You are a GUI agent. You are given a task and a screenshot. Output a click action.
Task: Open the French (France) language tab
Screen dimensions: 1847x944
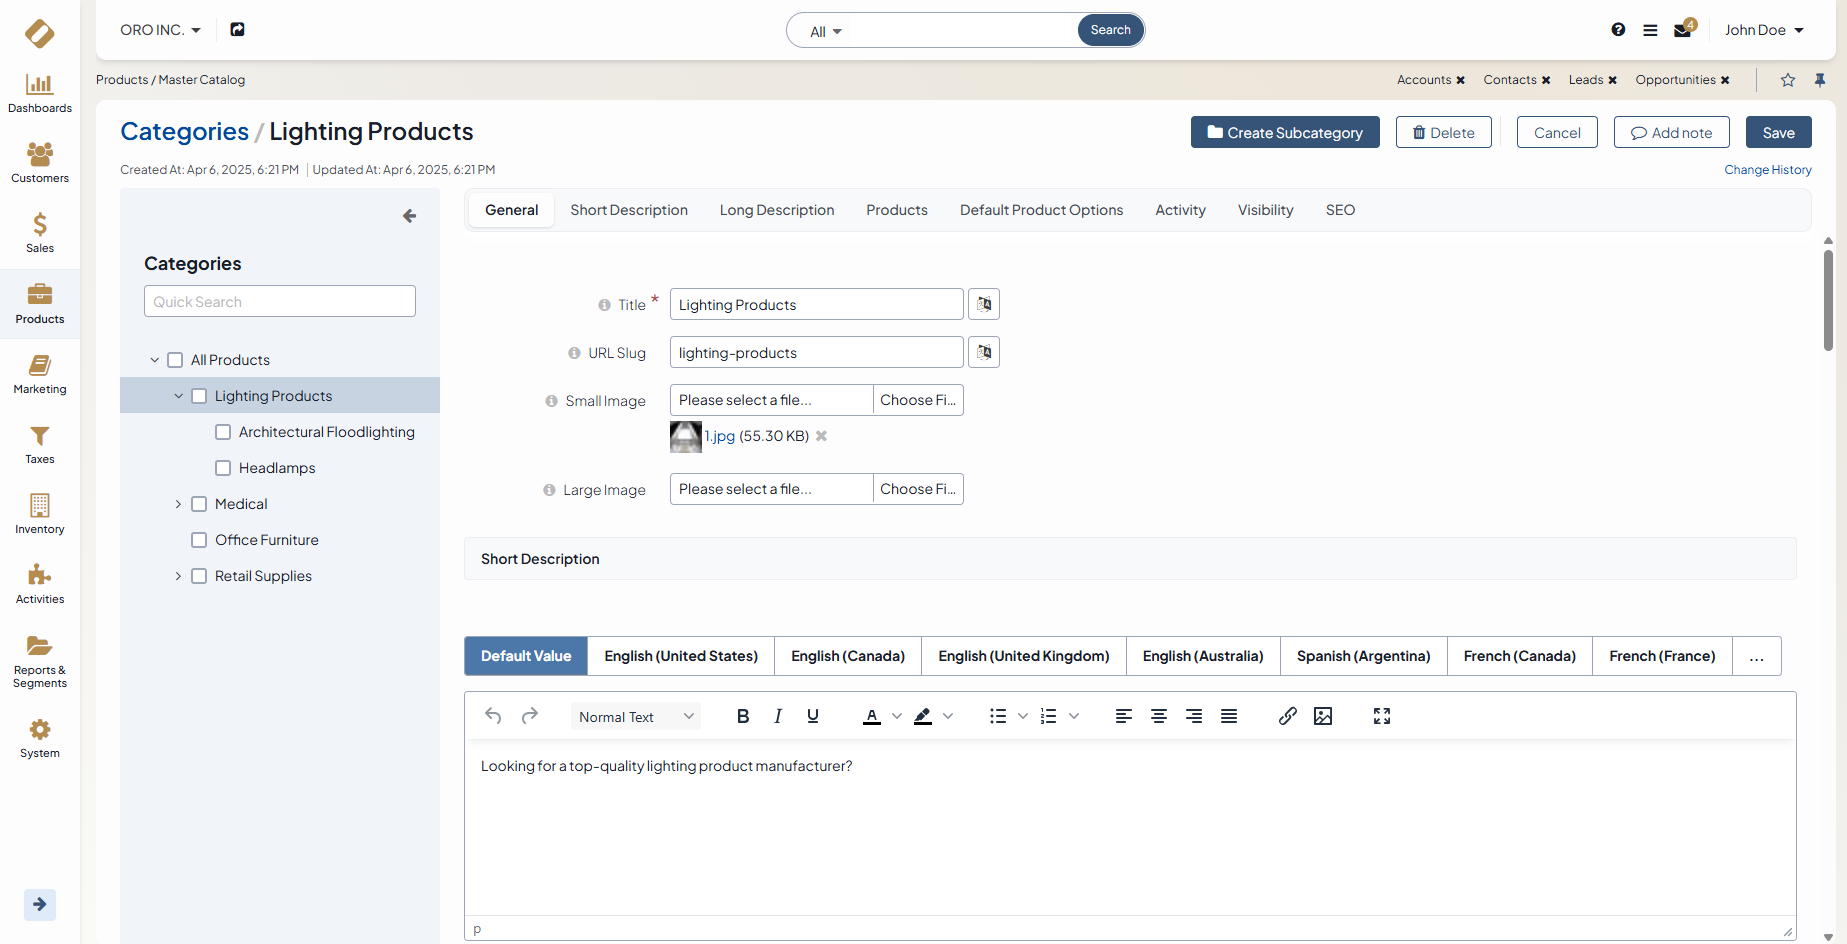[1661, 656]
